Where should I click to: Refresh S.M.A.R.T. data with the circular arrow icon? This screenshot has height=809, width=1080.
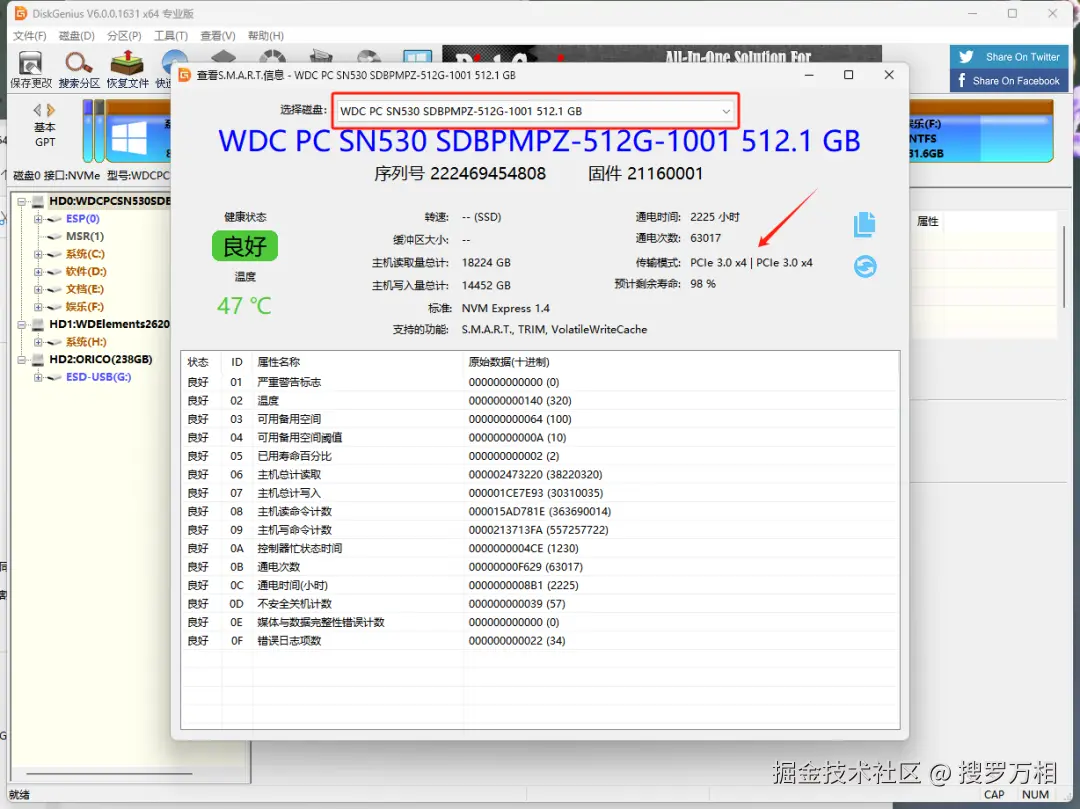[865, 266]
